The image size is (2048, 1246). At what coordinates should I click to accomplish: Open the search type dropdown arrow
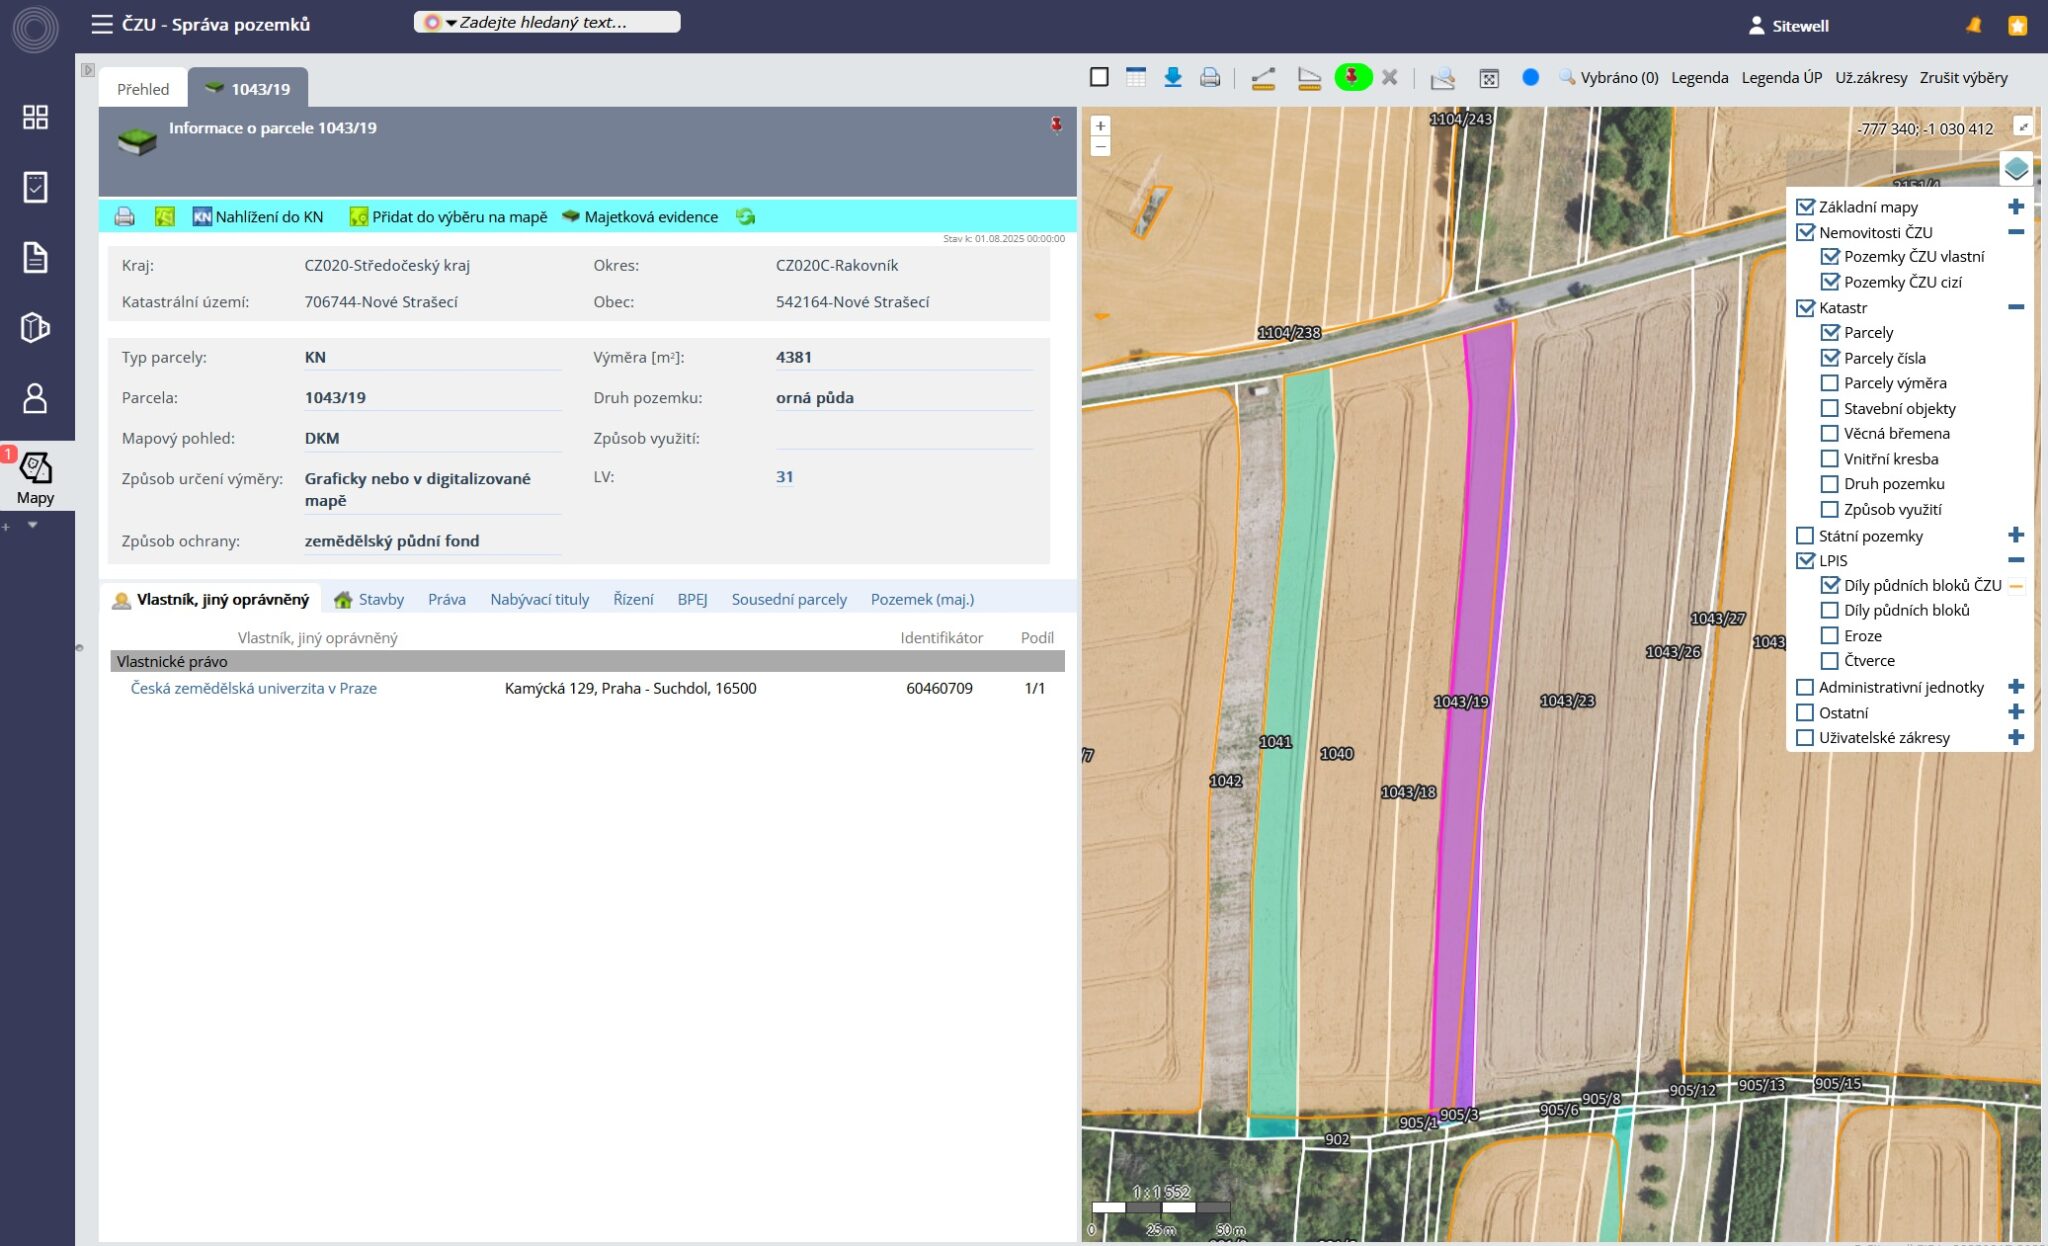(x=451, y=23)
